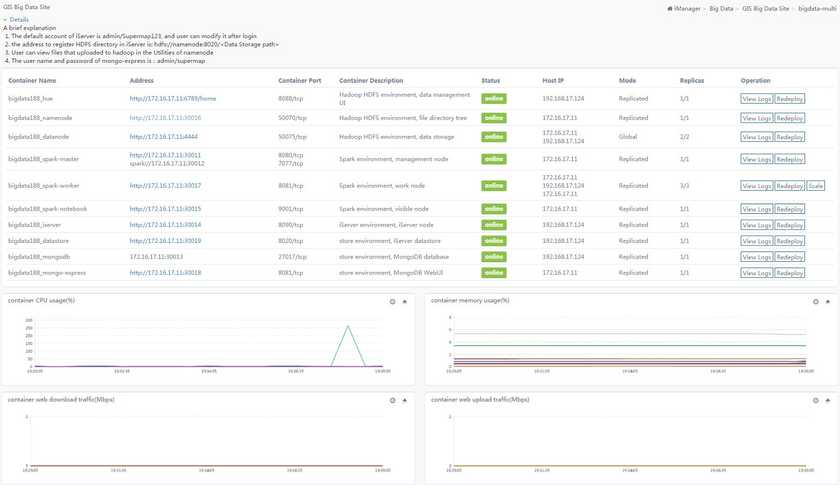Open the bigdata188_hue address link

point(172,99)
